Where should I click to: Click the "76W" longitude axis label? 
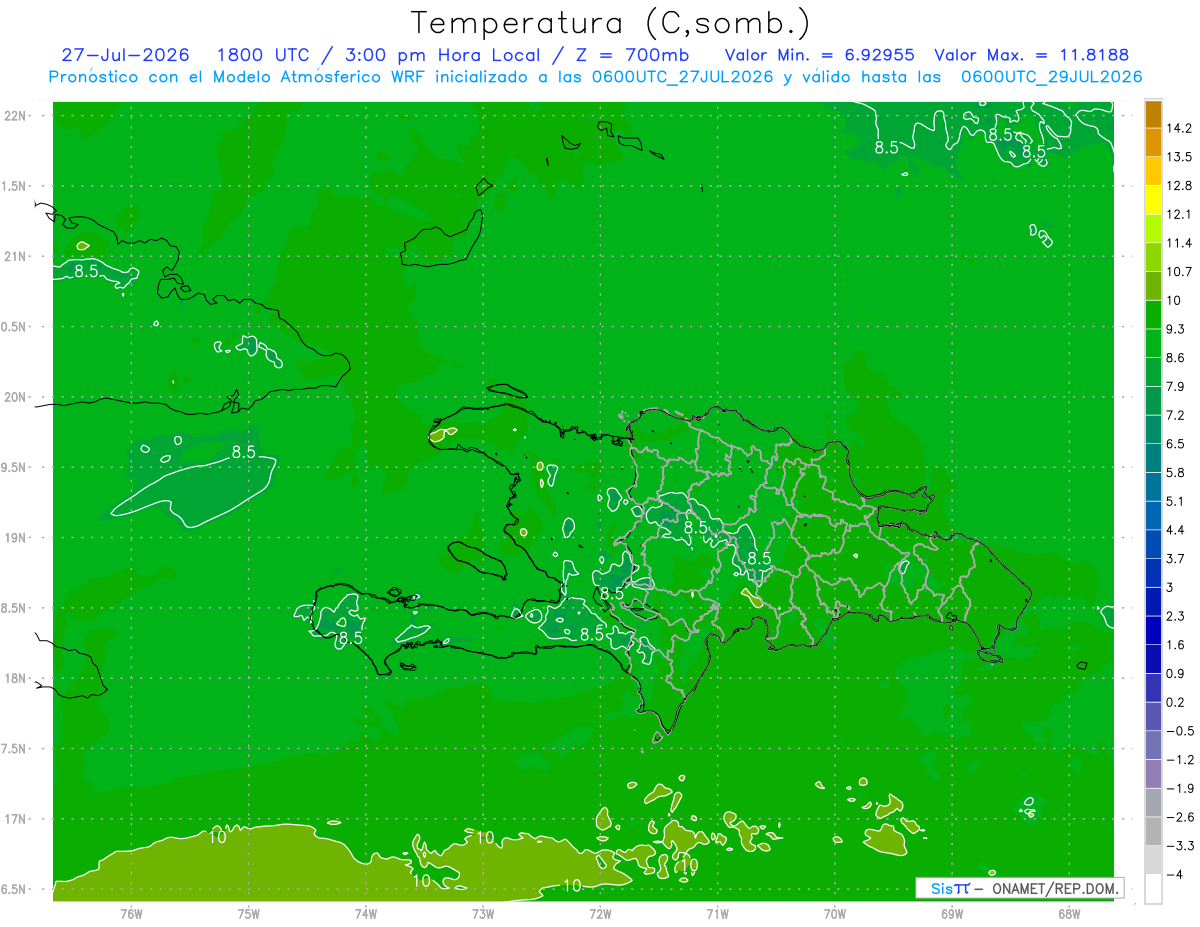pos(131,914)
